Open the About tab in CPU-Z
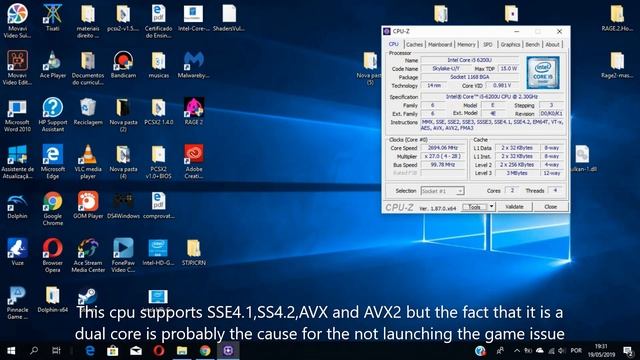 552,44
